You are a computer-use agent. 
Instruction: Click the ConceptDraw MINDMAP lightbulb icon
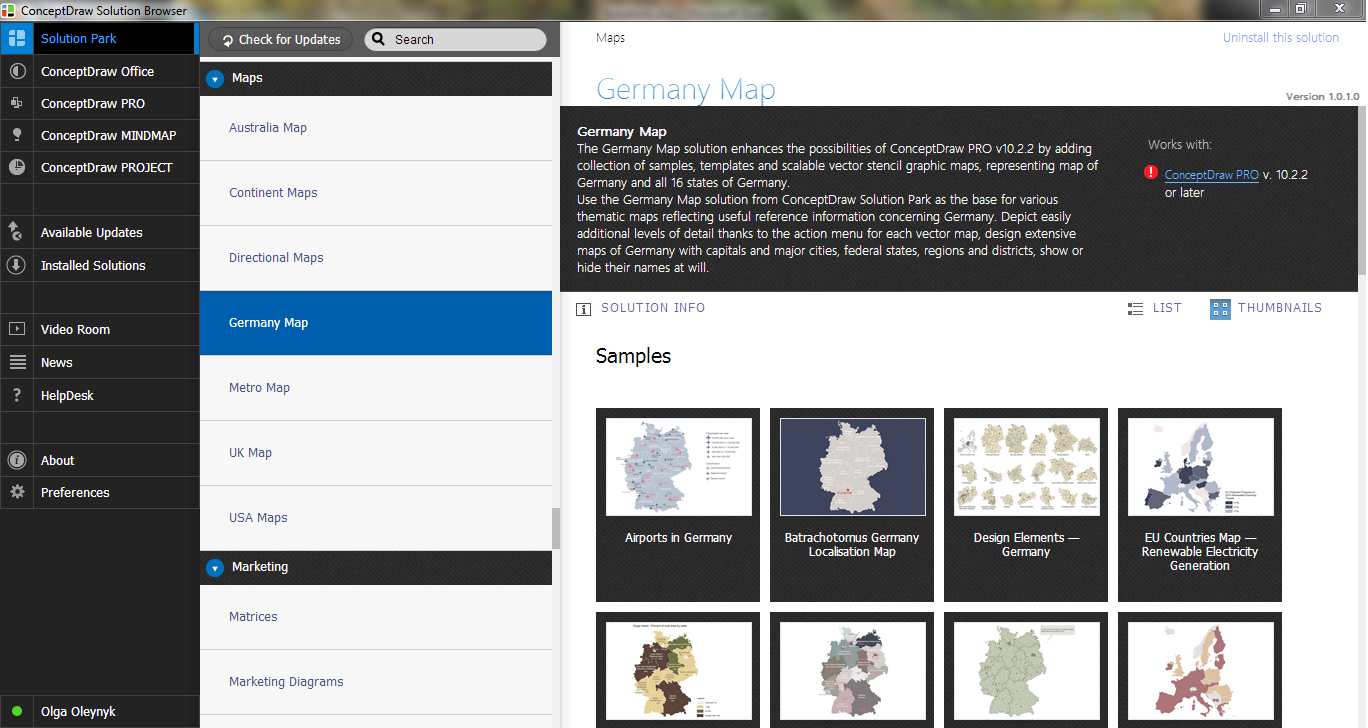click(x=16, y=135)
